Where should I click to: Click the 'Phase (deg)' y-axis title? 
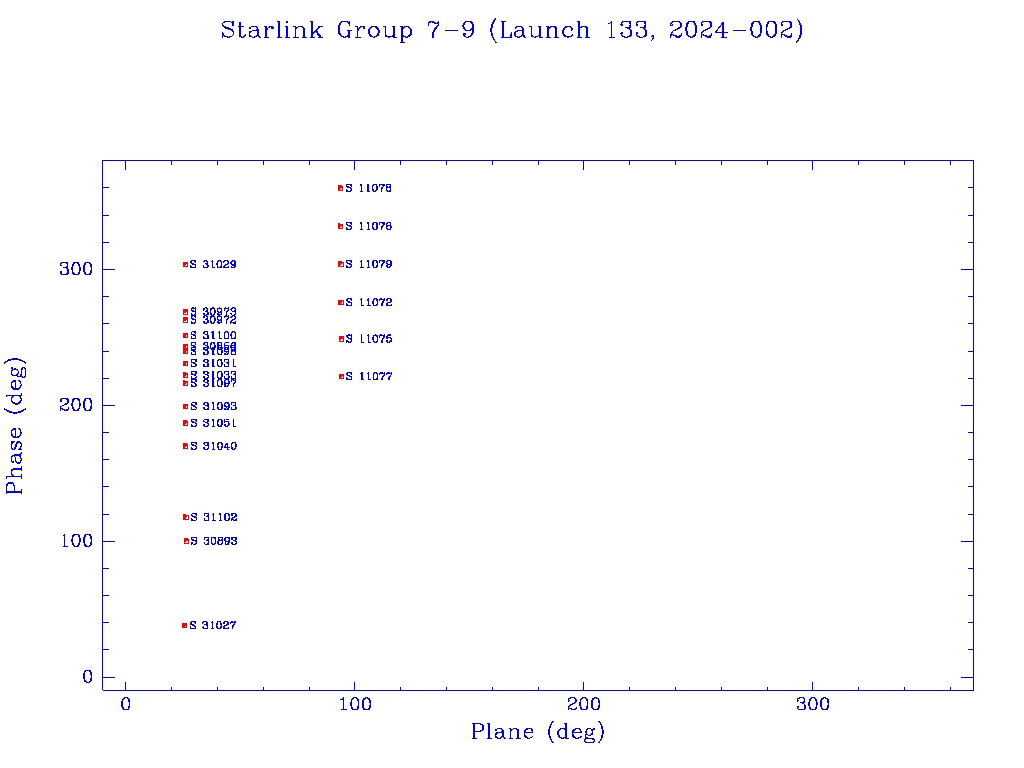click(x=16, y=425)
